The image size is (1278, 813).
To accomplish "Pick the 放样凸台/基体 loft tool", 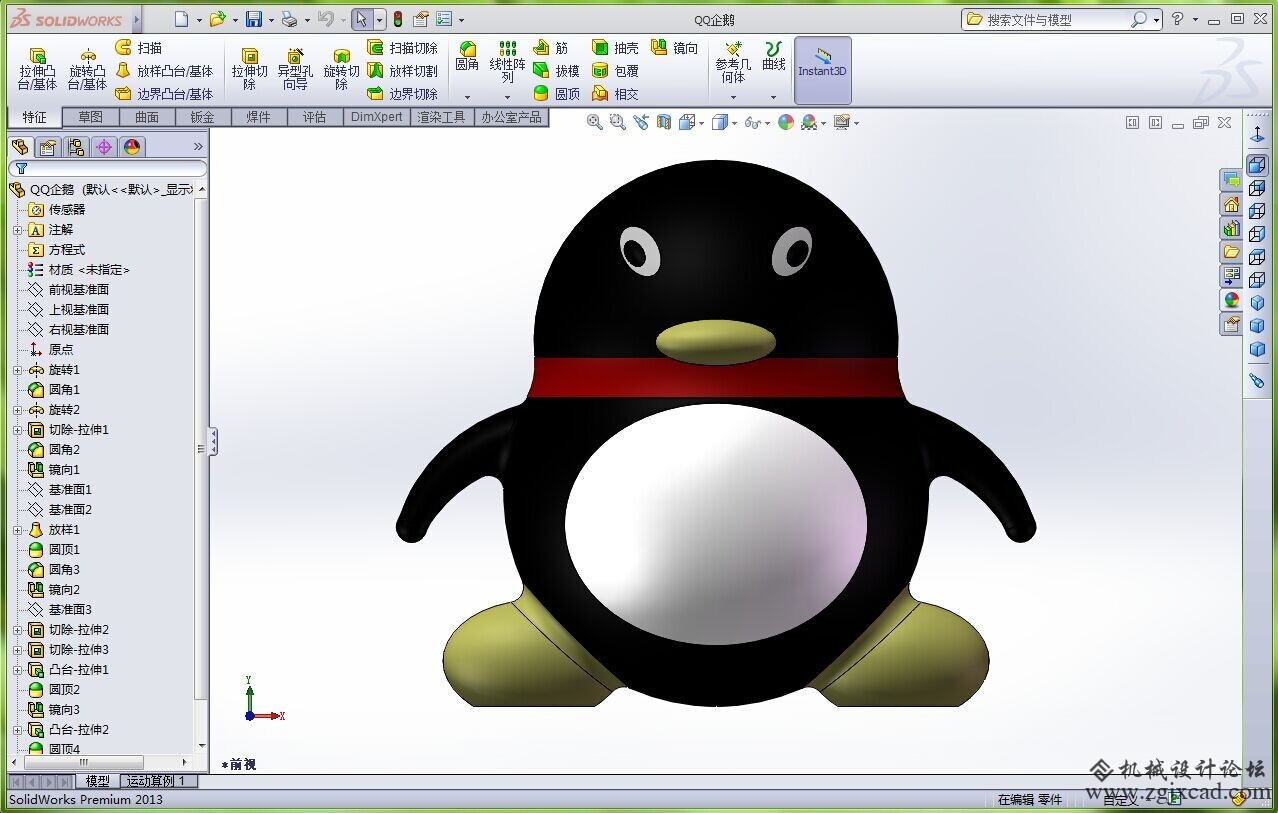I will coord(164,71).
